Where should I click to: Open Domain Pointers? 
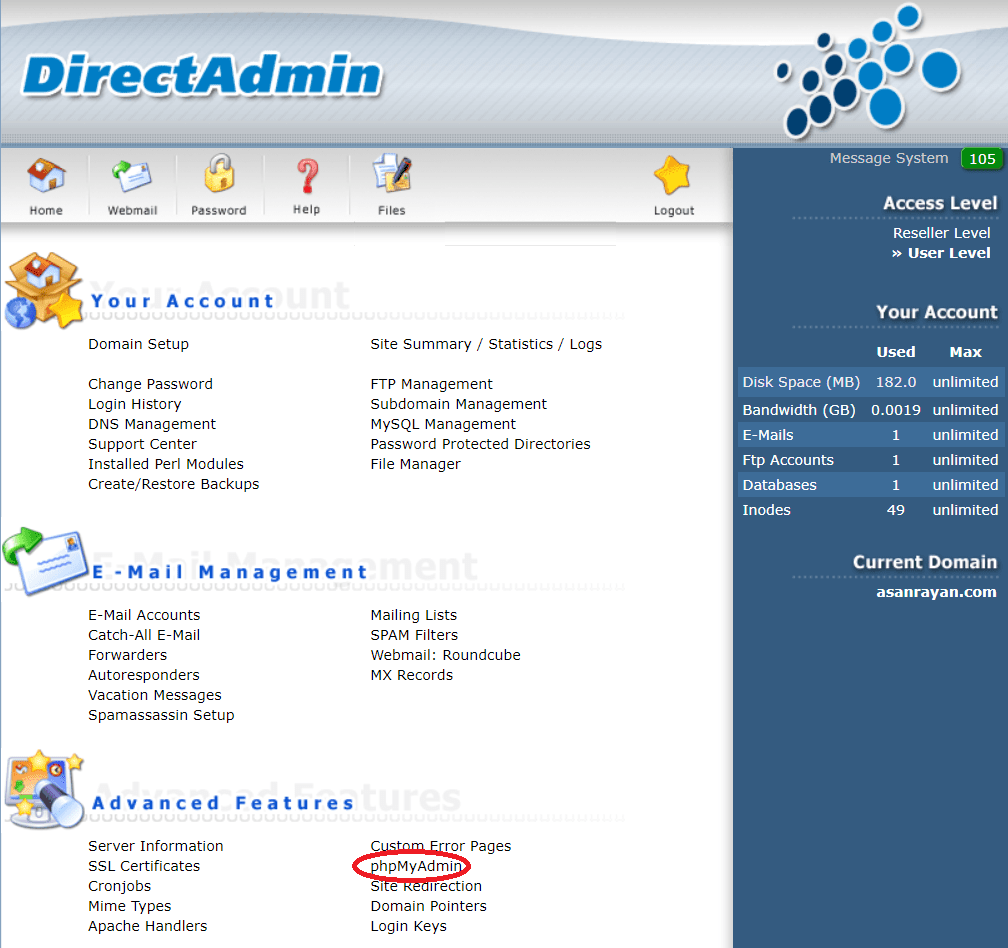point(428,906)
